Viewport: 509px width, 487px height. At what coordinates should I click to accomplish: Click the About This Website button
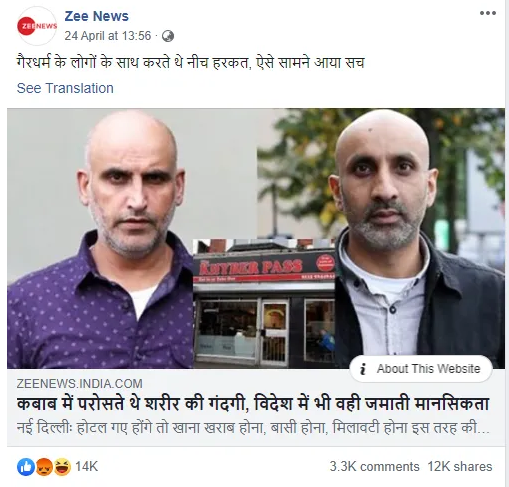tap(421, 369)
